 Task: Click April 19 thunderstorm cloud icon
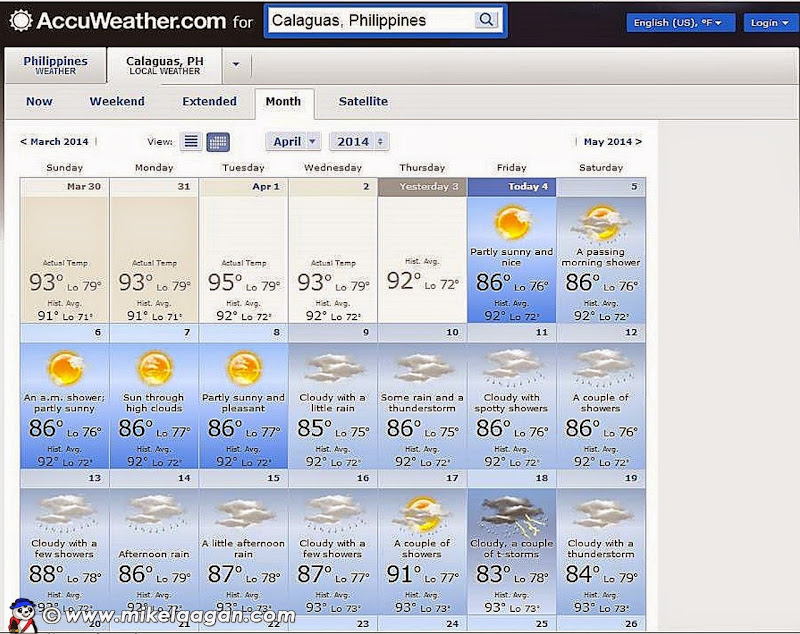[602, 514]
